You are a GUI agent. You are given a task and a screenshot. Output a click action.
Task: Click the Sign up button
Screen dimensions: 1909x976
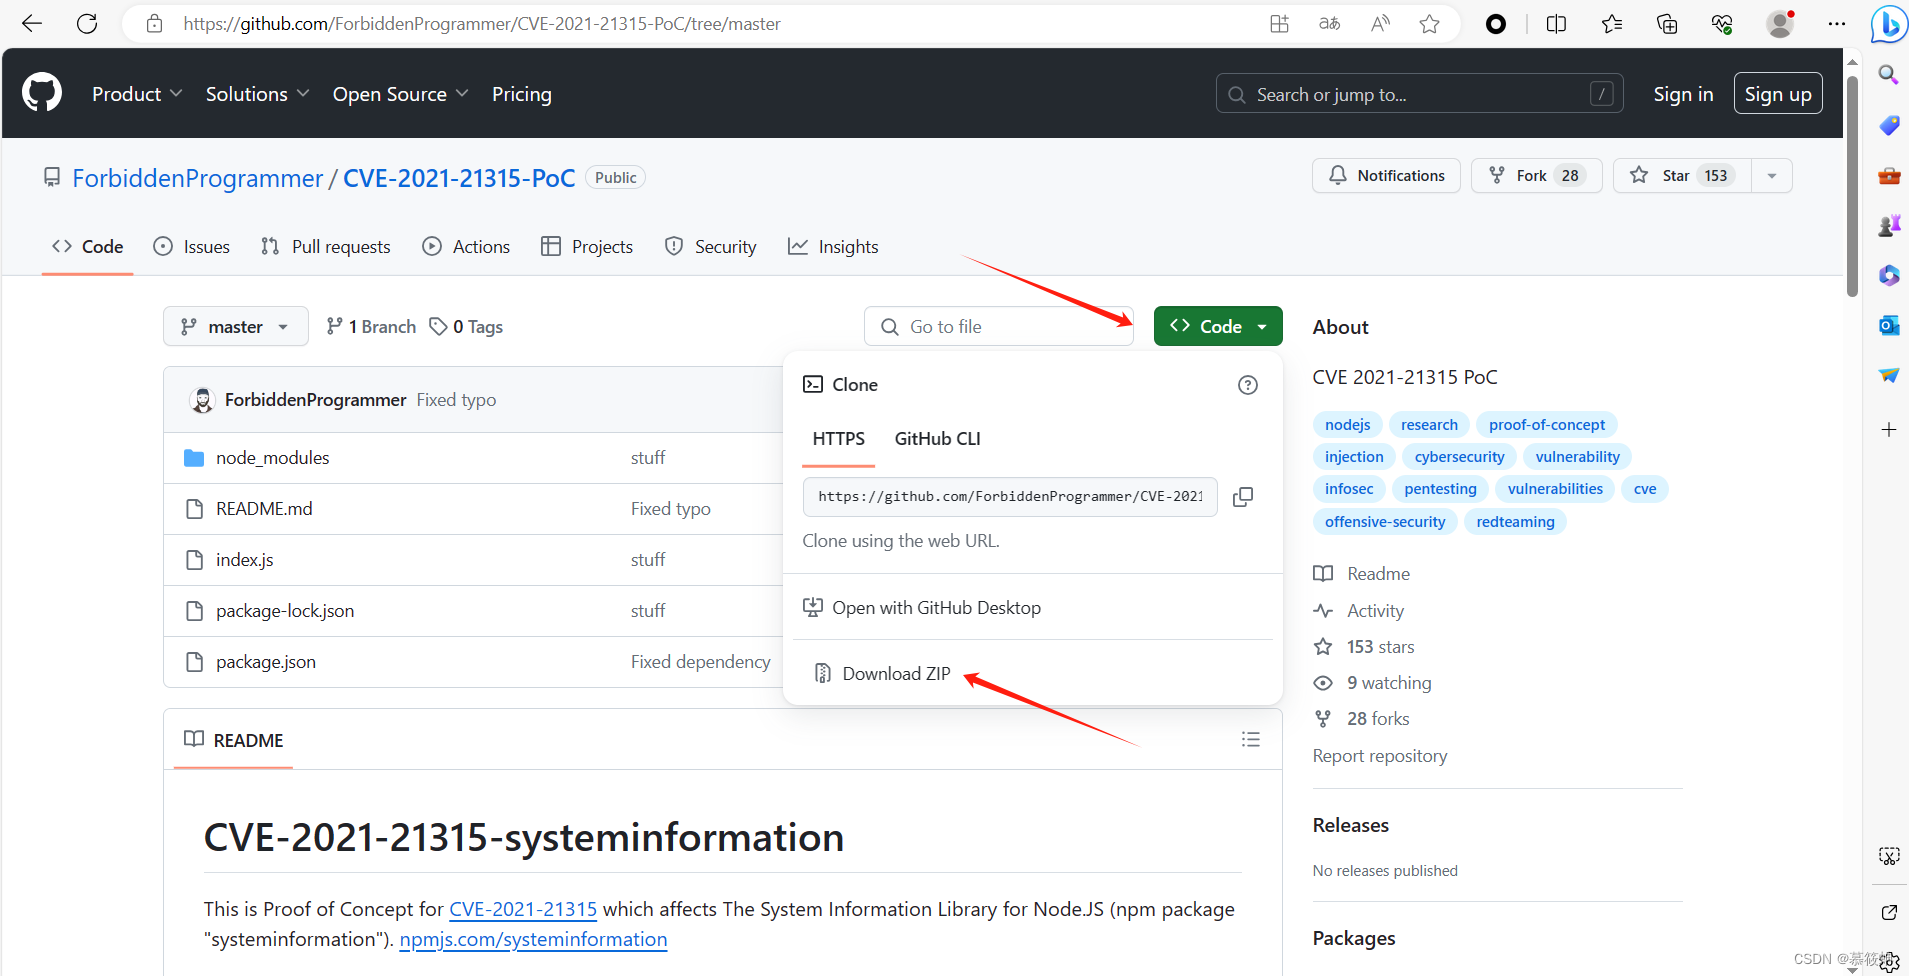[x=1778, y=93]
